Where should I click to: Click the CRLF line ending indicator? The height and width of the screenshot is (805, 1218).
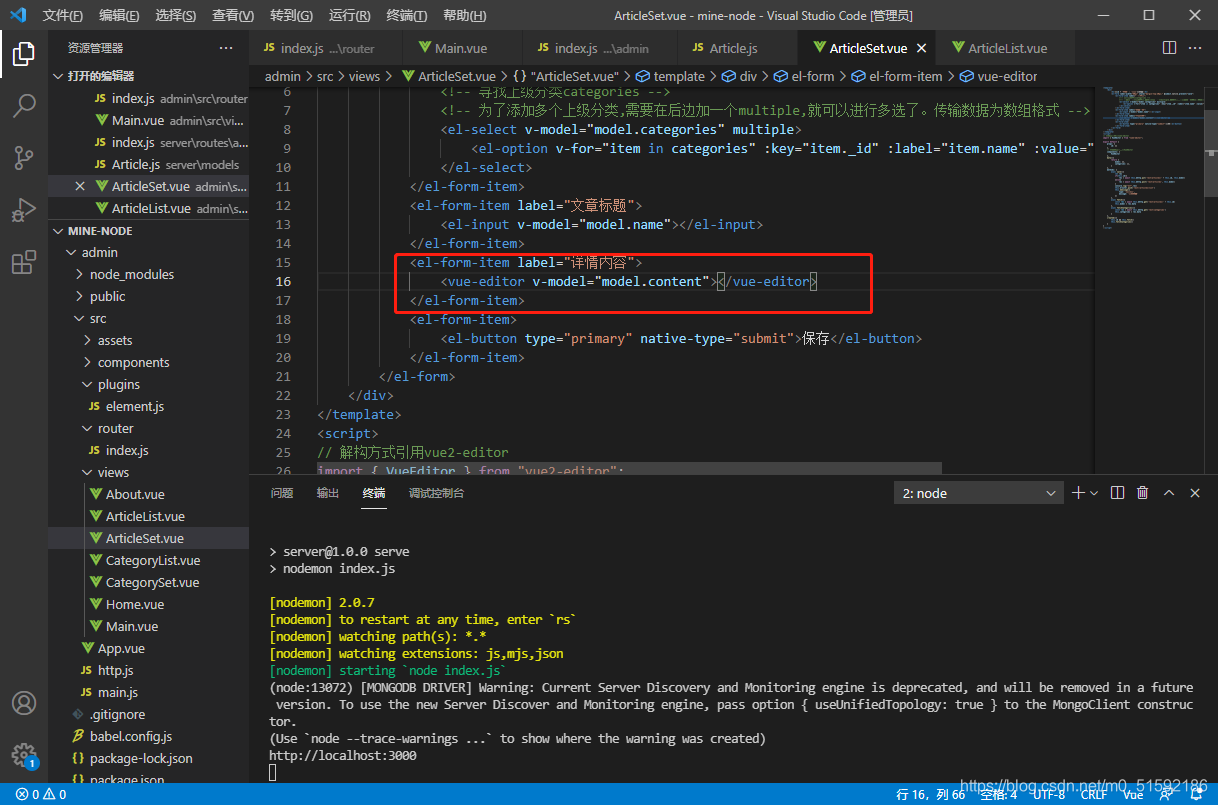point(1094,795)
